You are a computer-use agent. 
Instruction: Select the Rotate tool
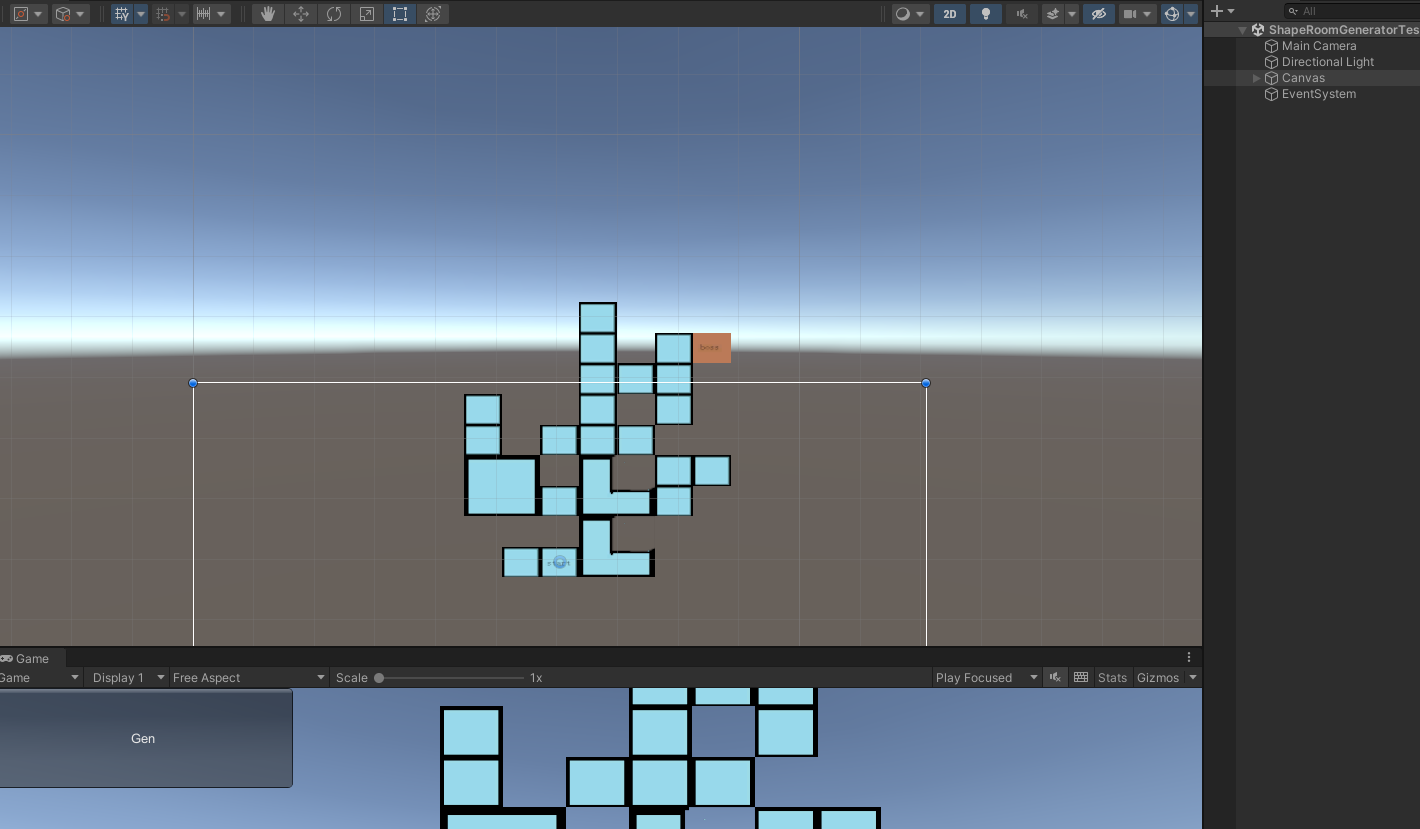point(333,13)
